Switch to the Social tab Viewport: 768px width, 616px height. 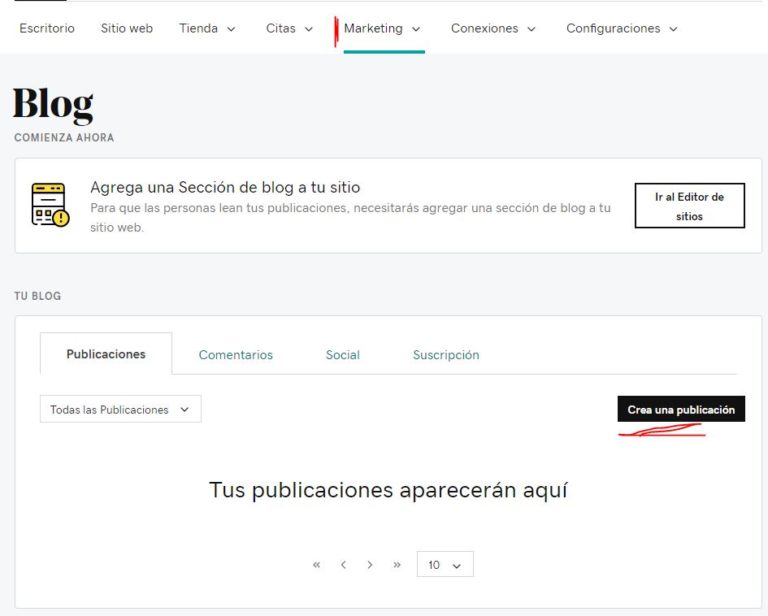click(x=343, y=355)
